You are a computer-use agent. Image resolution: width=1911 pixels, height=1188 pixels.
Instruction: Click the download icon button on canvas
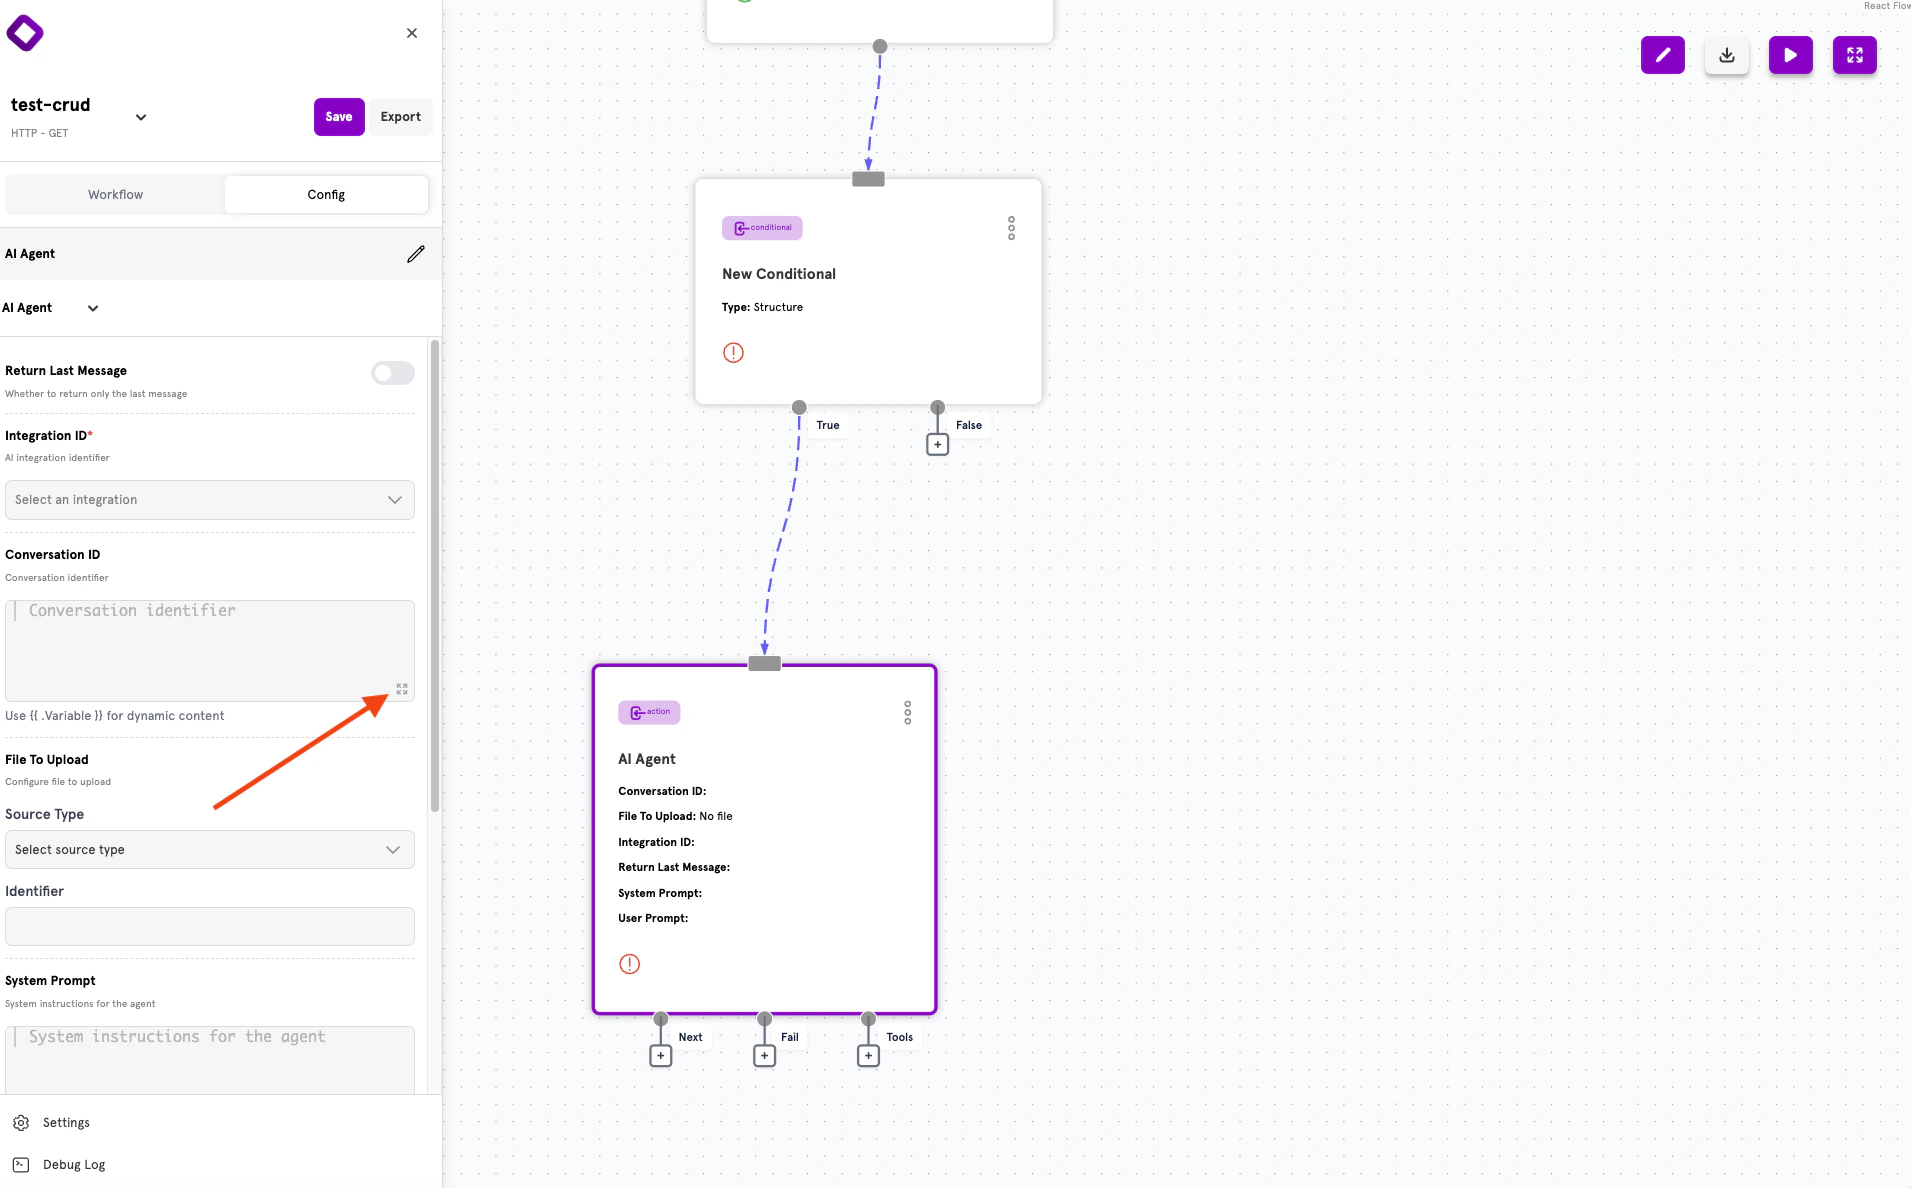pos(1727,55)
